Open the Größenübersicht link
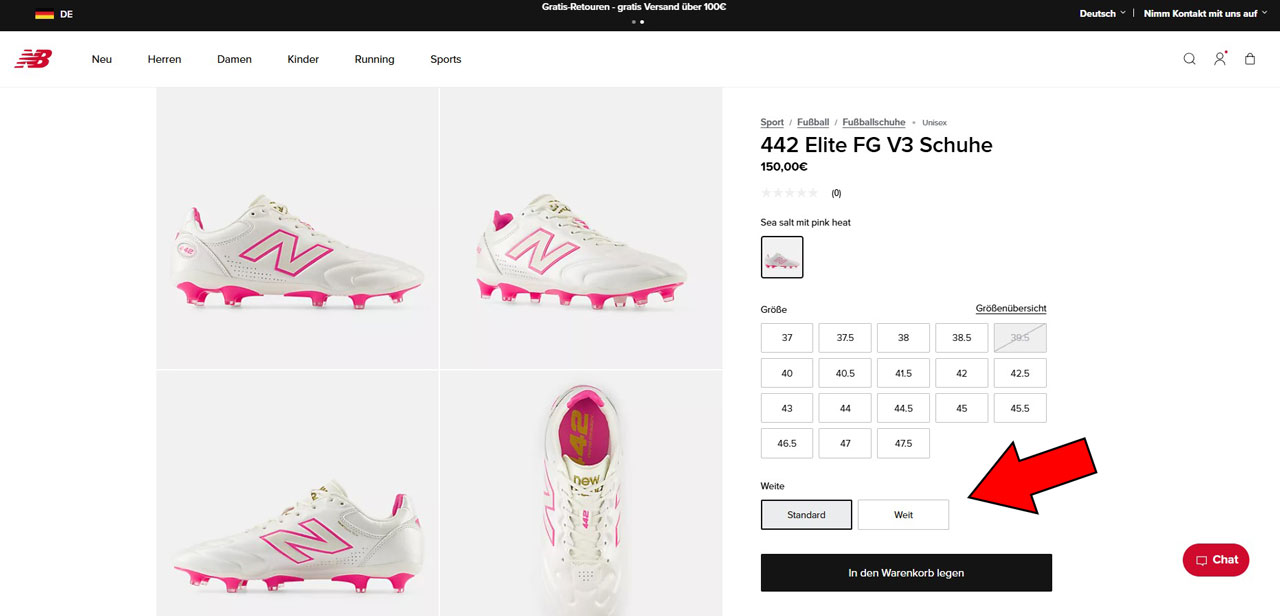1280x616 pixels. click(x=1011, y=308)
